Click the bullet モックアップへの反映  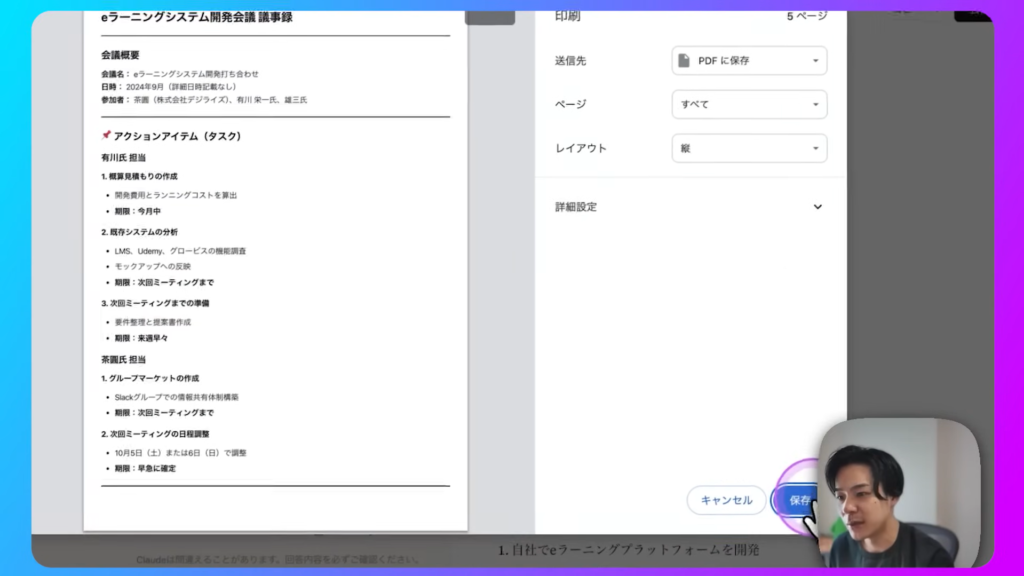coord(153,266)
